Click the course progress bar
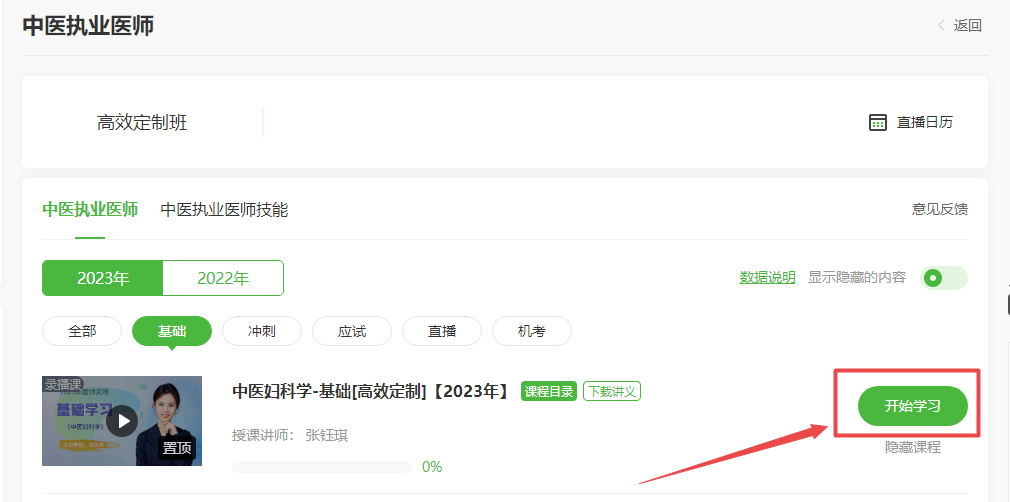This screenshot has height=502, width=1010. [x=321, y=467]
